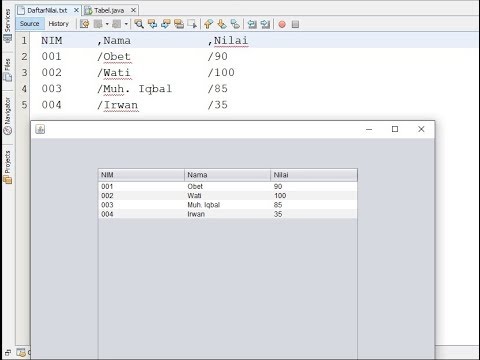
Task: Click '002' text in editor line 3
Action: pyautogui.click(x=52, y=73)
